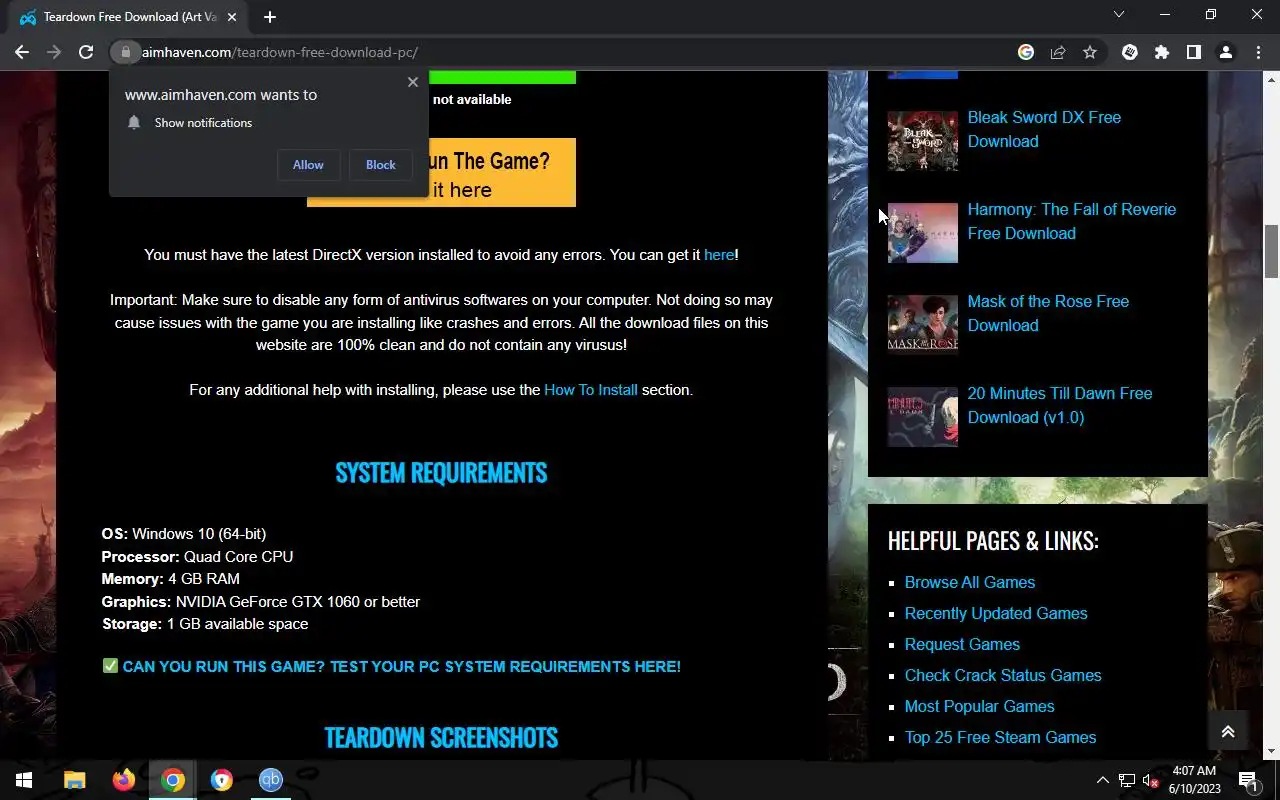1280x800 pixels.
Task: Open Google icon in the address bar
Action: point(1026,52)
